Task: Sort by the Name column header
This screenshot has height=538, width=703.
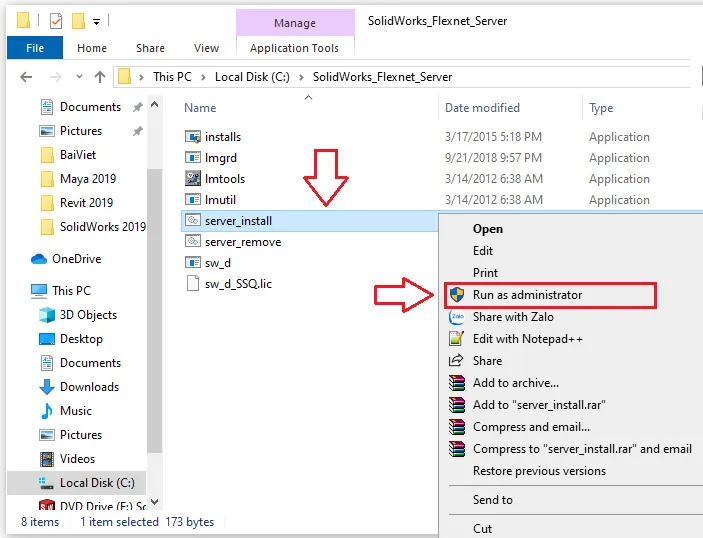Action: tap(200, 108)
